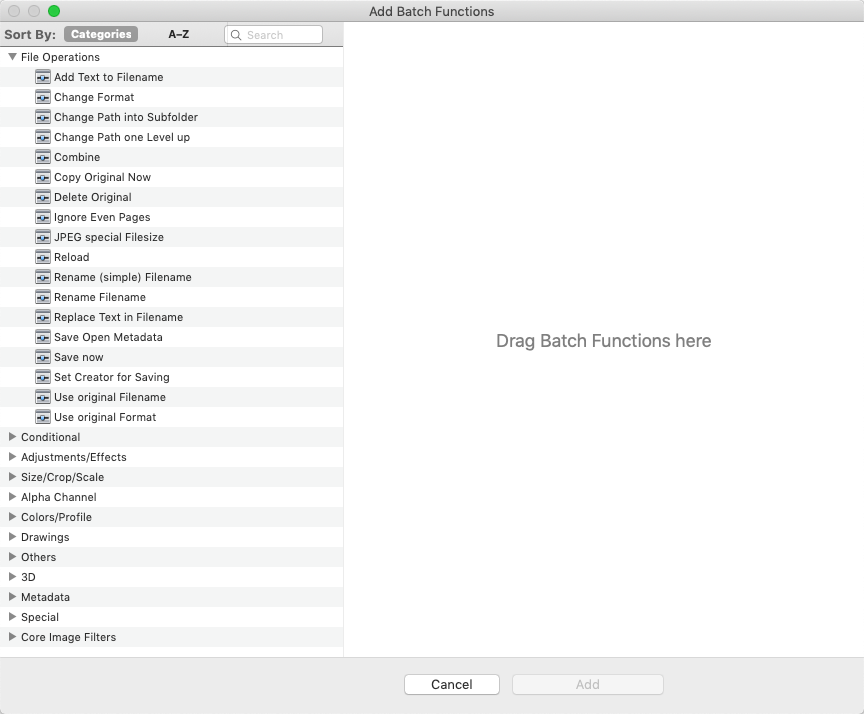The width and height of the screenshot is (864, 714).
Task: Select the Conditional category label
Action: point(51,437)
